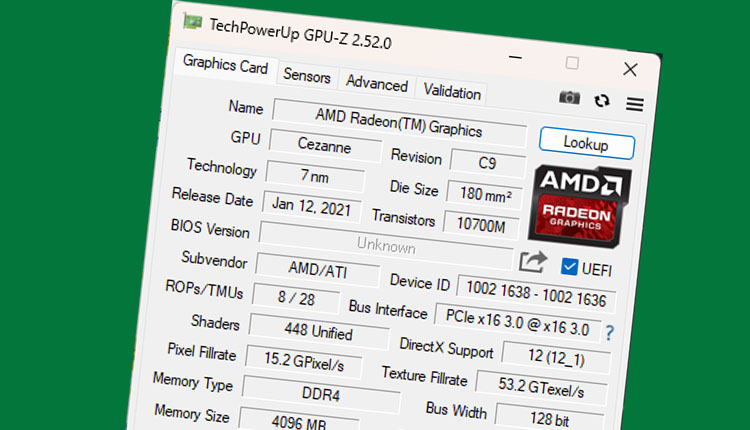Close the GPU-Z window
The width and height of the screenshot is (750, 430).
(630, 69)
